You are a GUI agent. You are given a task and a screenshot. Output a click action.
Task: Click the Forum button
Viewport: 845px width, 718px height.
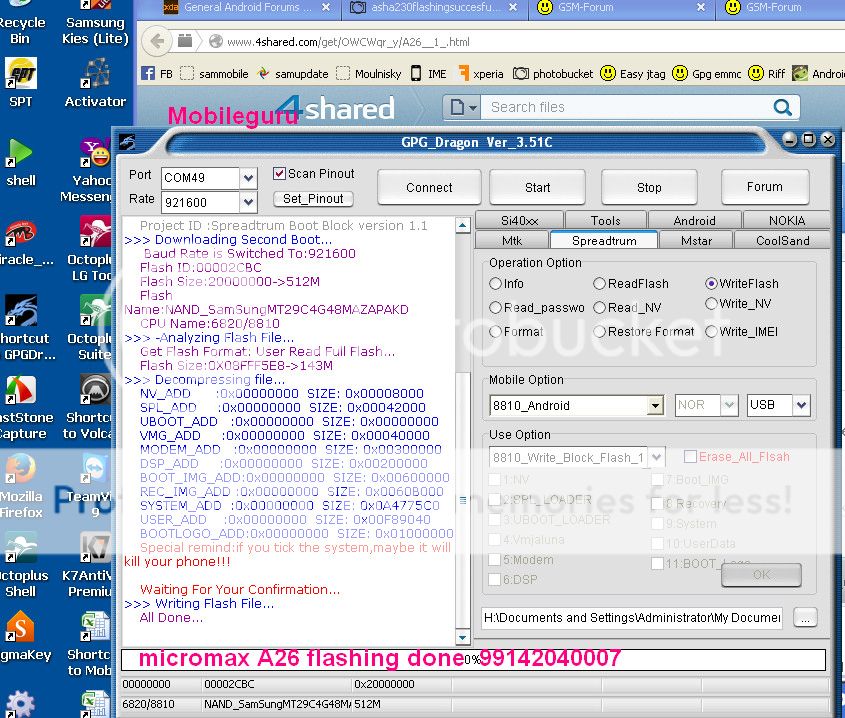pos(765,187)
